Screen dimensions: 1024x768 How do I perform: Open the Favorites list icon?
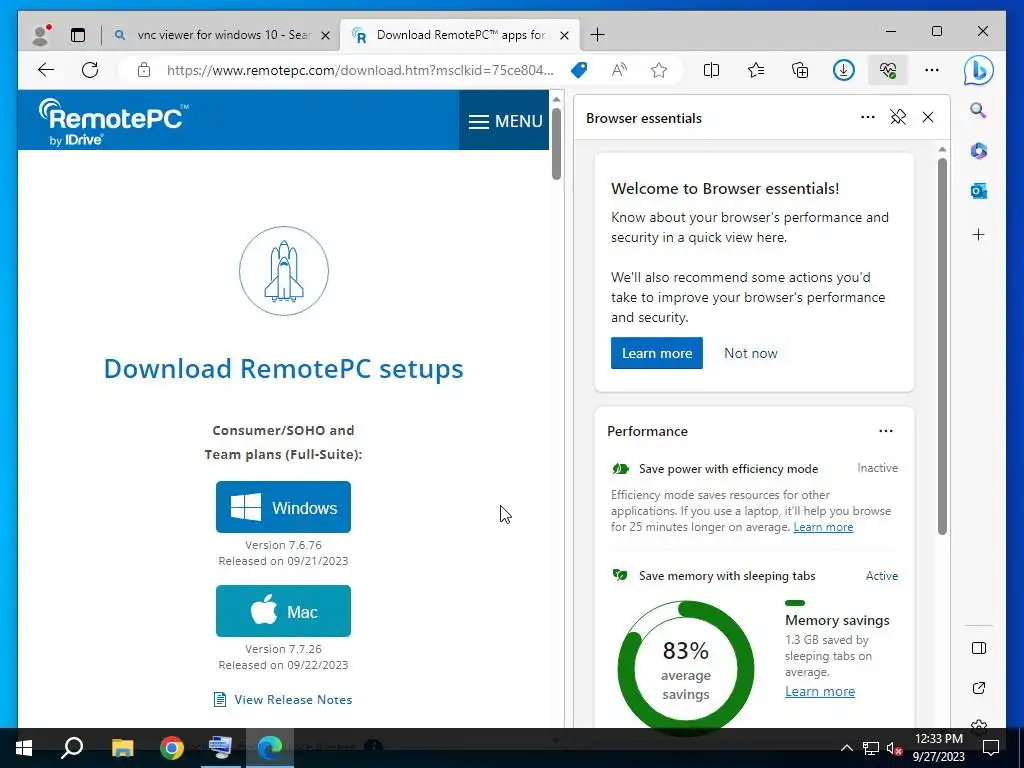pyautogui.click(x=756, y=70)
